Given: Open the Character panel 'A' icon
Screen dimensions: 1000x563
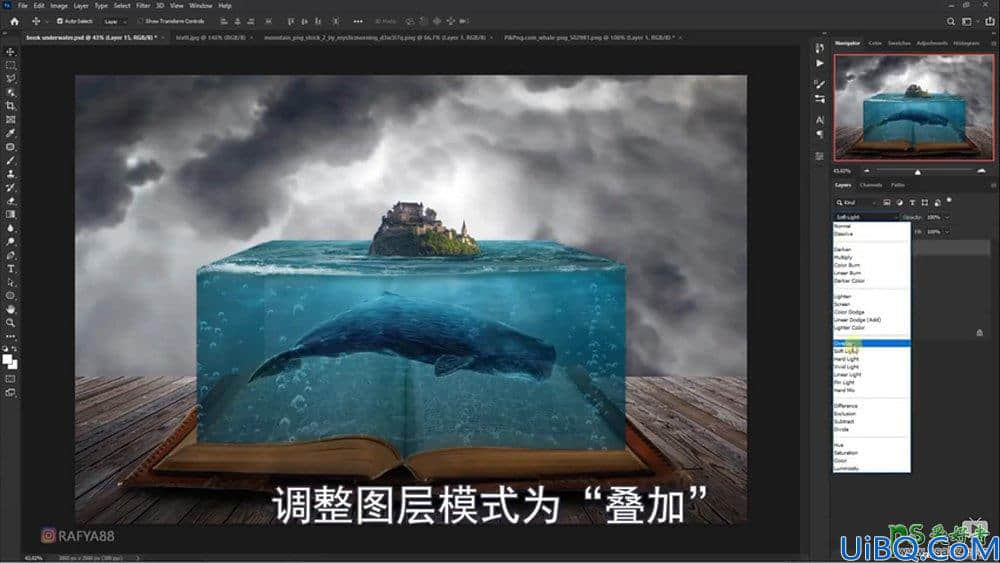Looking at the screenshot, I should point(820,120).
